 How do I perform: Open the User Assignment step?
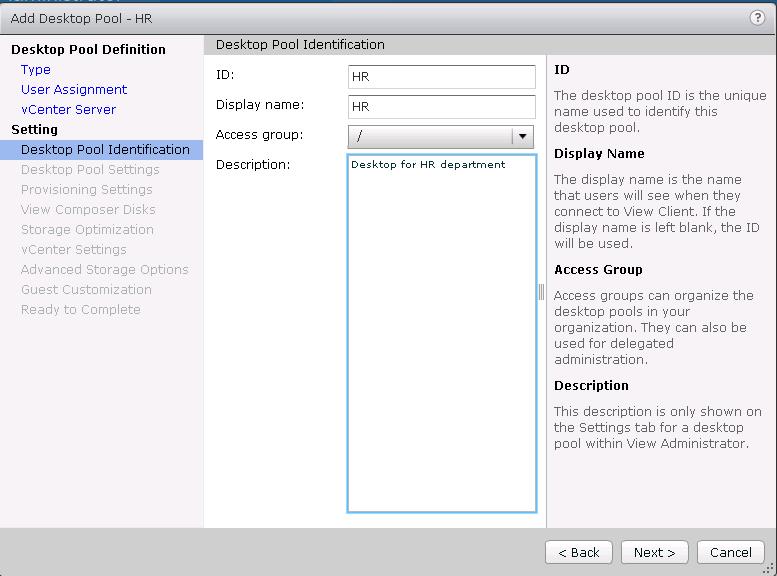coord(74,90)
